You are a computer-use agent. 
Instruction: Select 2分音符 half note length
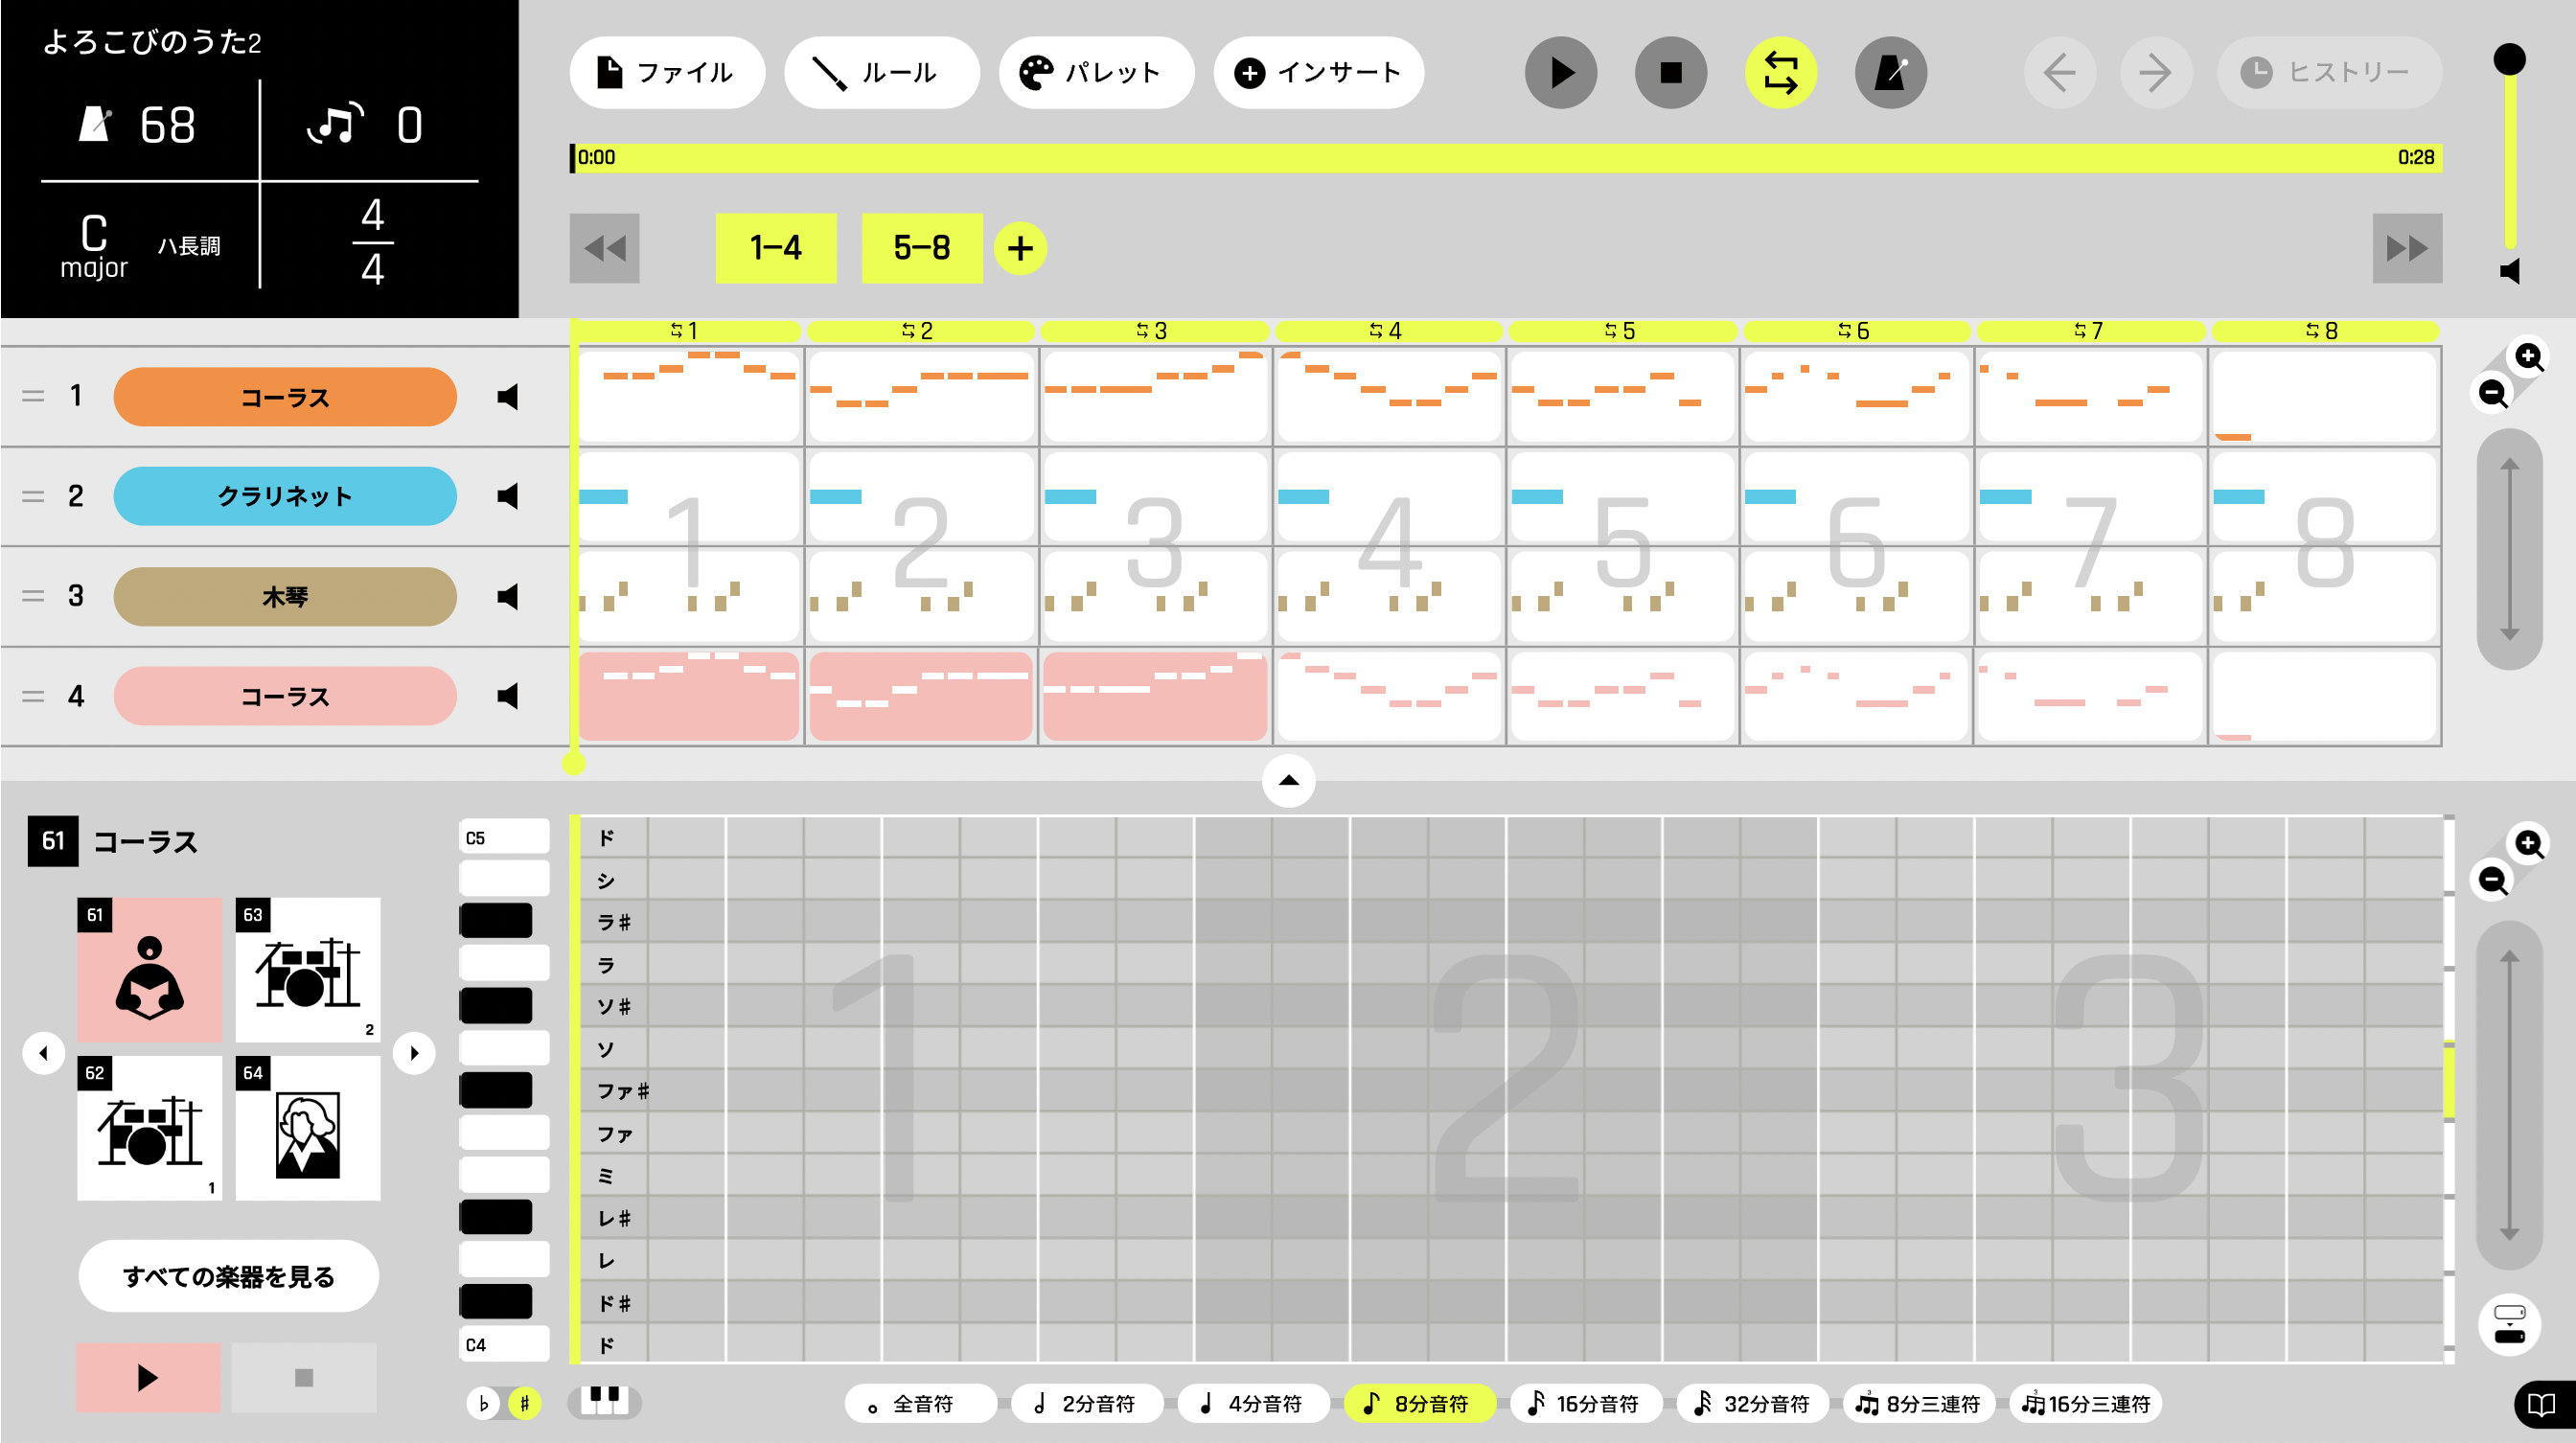pos(1087,1403)
